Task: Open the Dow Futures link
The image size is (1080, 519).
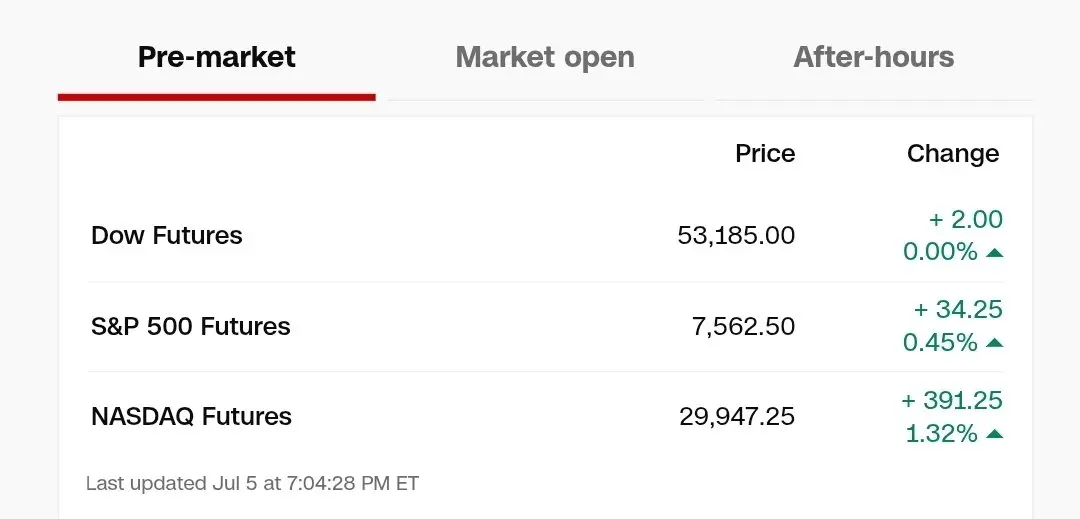Action: (167, 235)
